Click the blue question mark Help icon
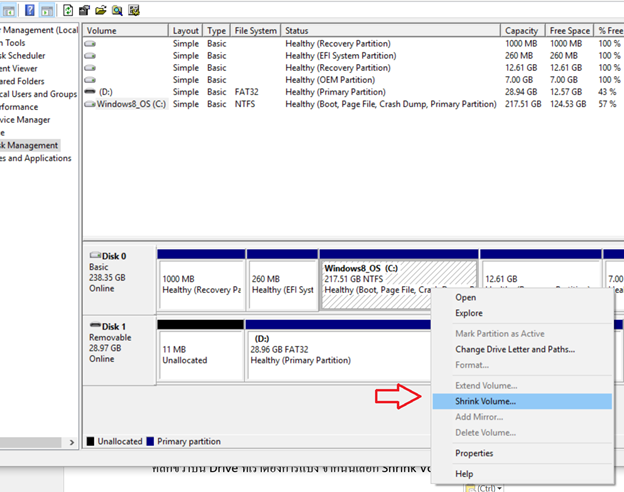 pyautogui.click(x=30, y=10)
